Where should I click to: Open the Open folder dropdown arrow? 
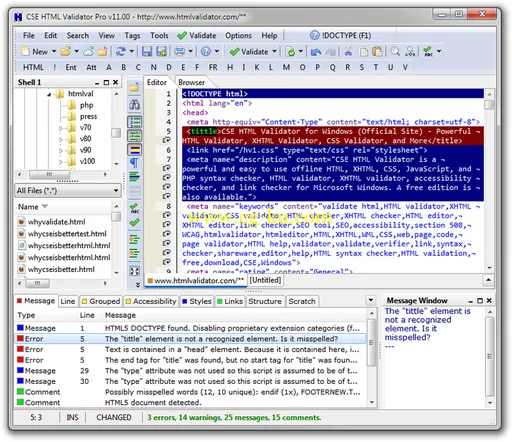click(76, 52)
